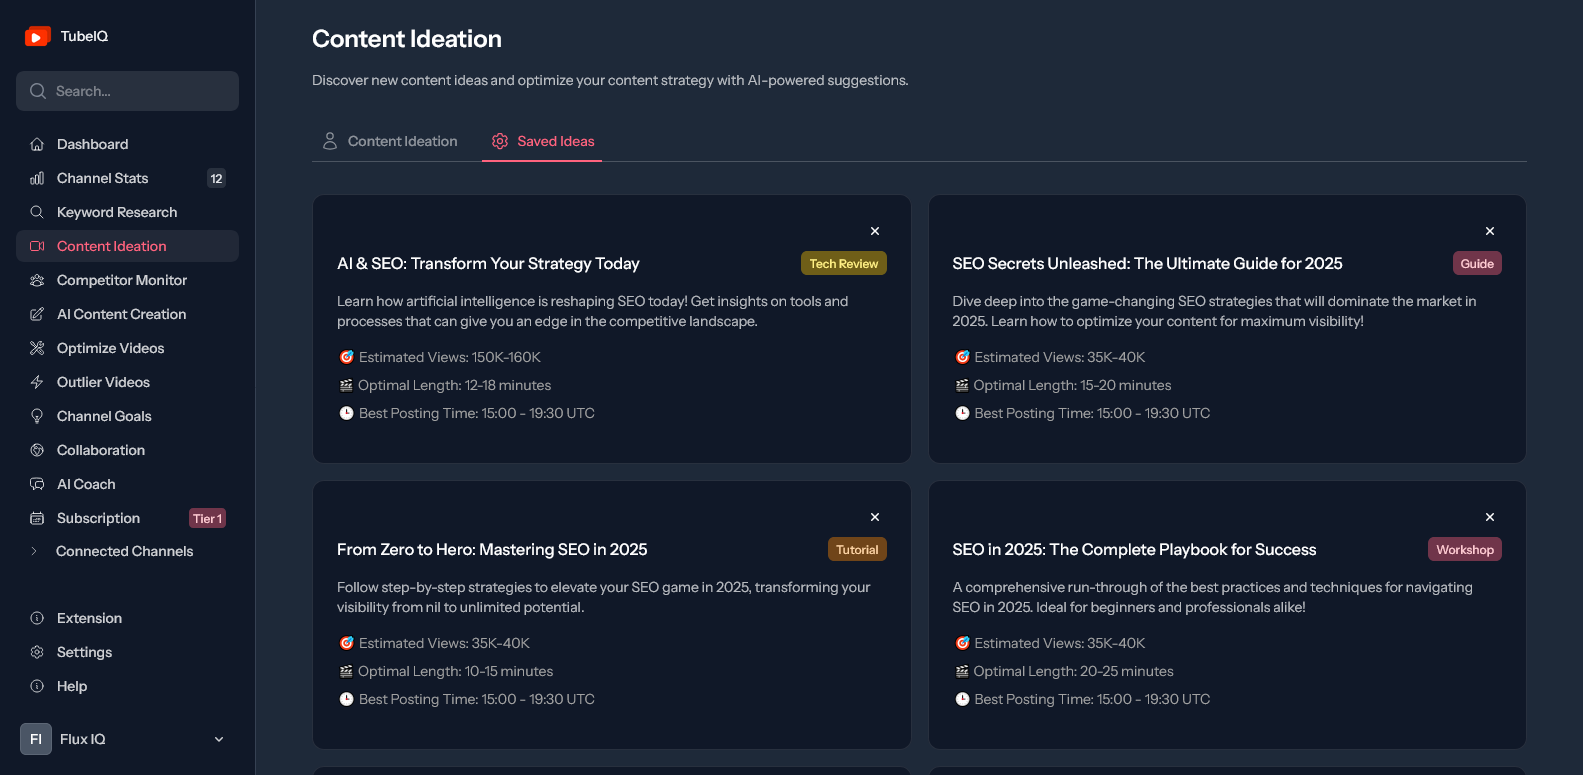
Task: Click the TubeIQ logo icon
Action: click(x=37, y=36)
